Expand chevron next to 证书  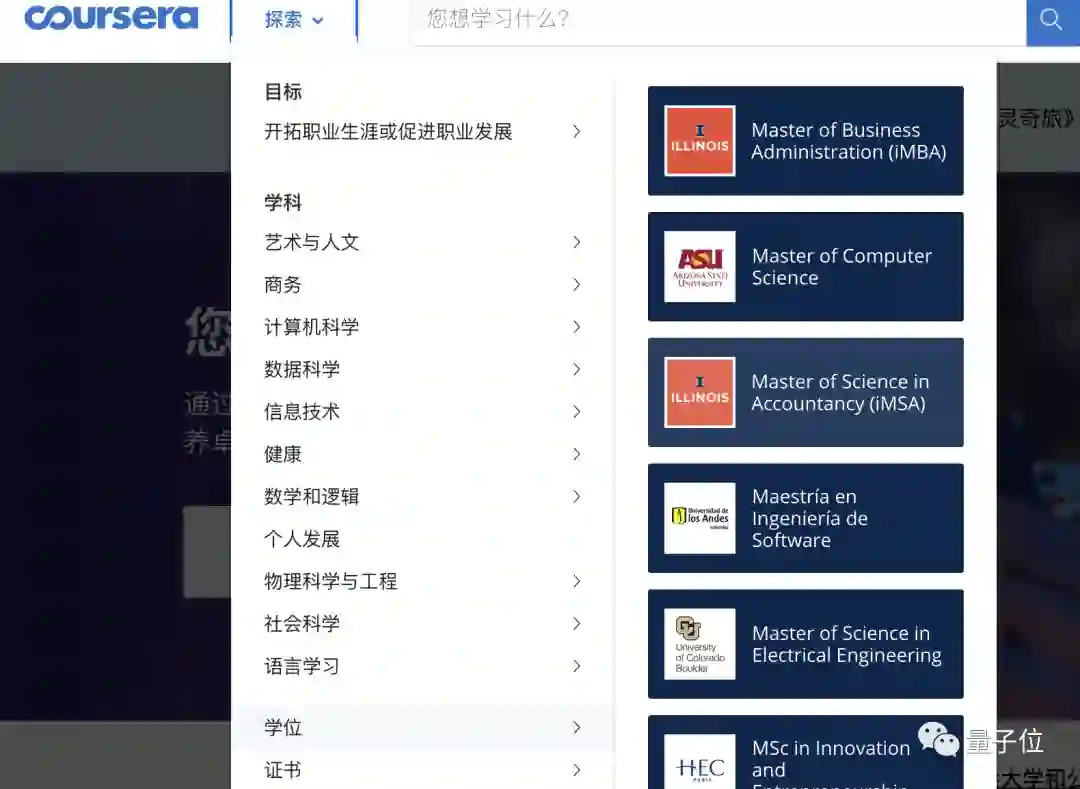pyautogui.click(x=577, y=770)
